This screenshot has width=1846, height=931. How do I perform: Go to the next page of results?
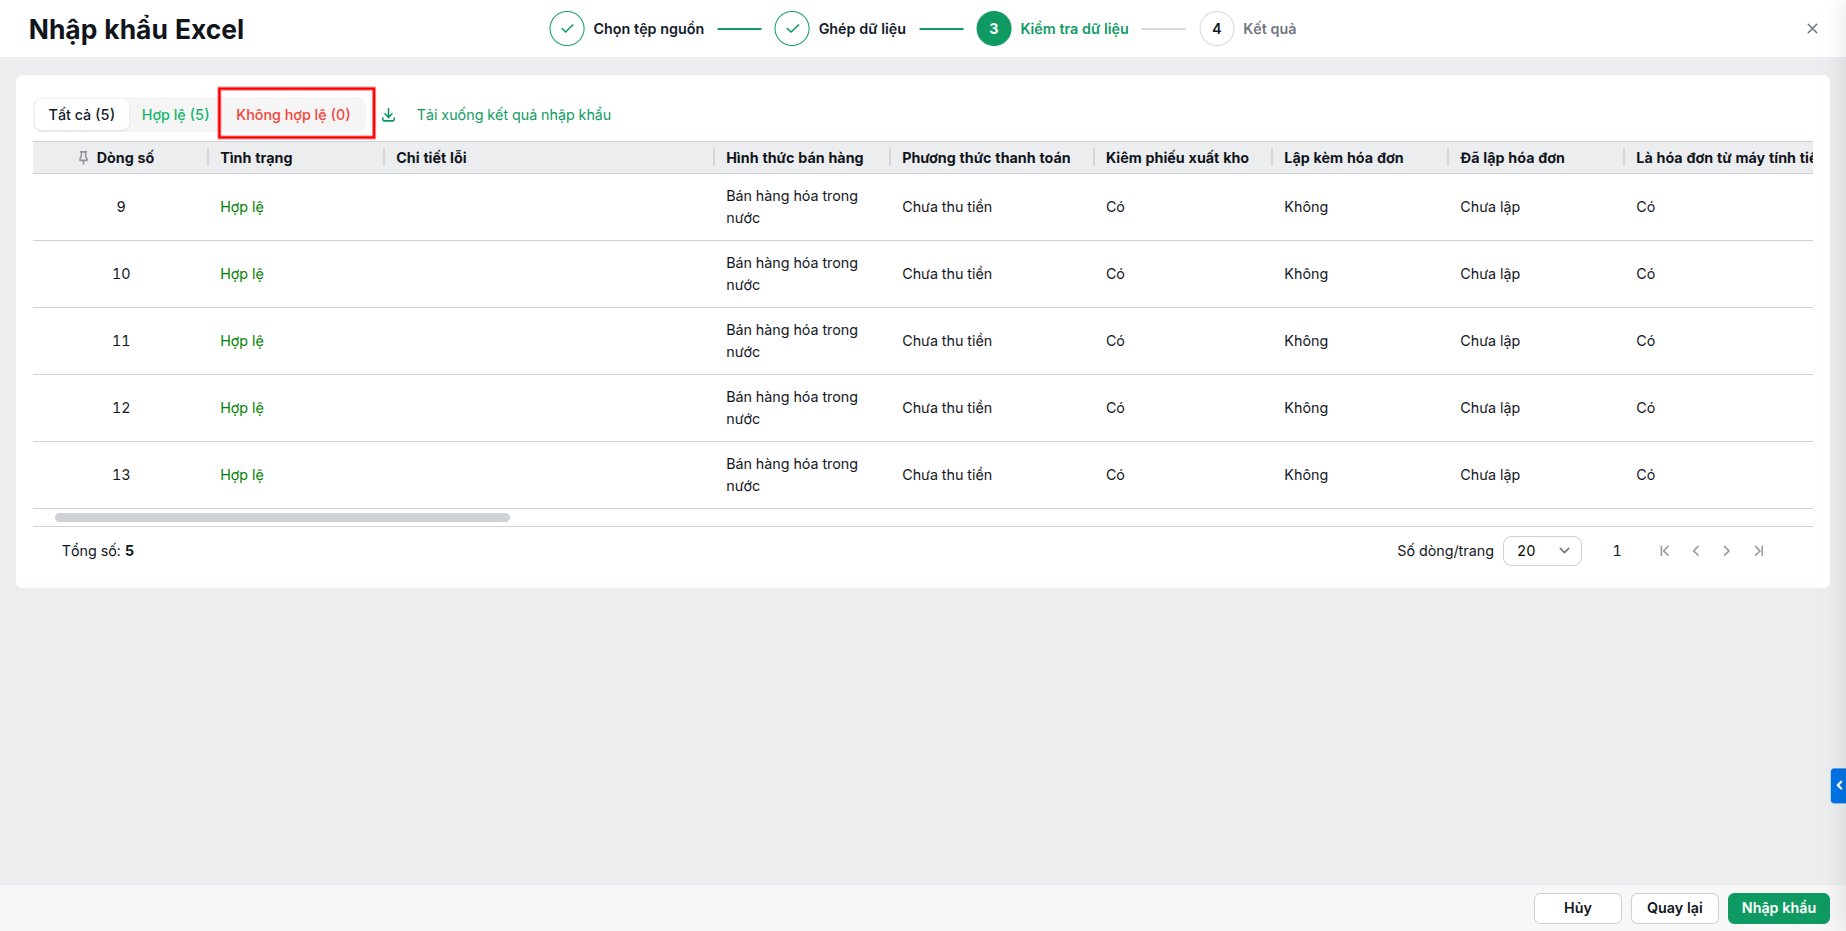click(1727, 551)
